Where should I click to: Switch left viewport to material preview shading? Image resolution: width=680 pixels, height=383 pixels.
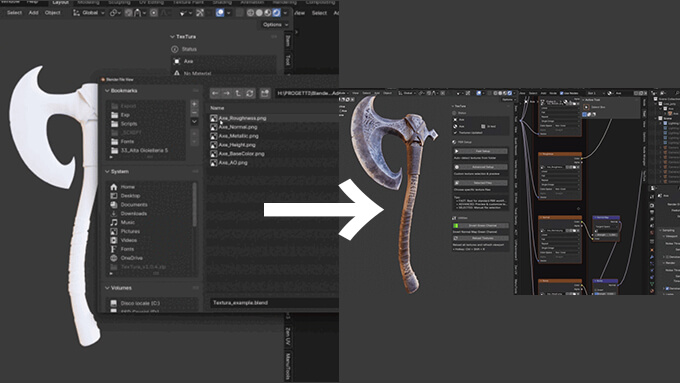268,13
